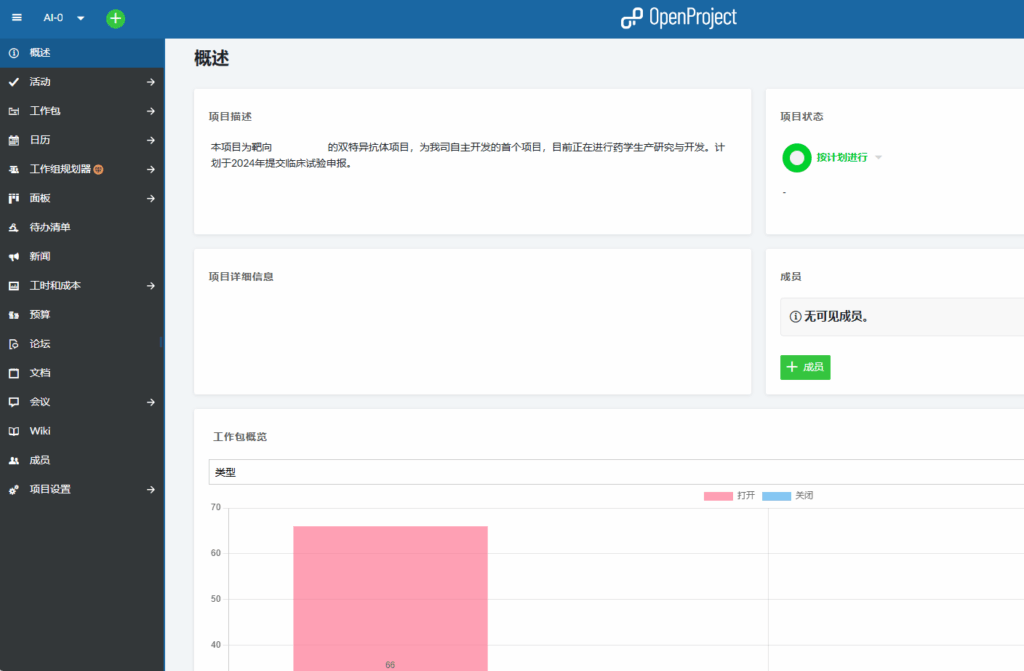
Task: Click the pink bar showing 66
Action: click(x=391, y=598)
